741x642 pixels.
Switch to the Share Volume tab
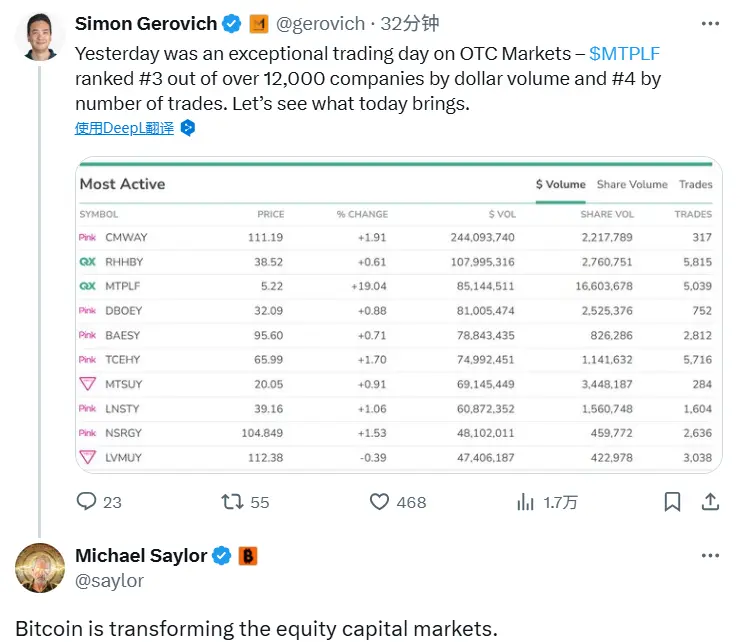(x=632, y=184)
